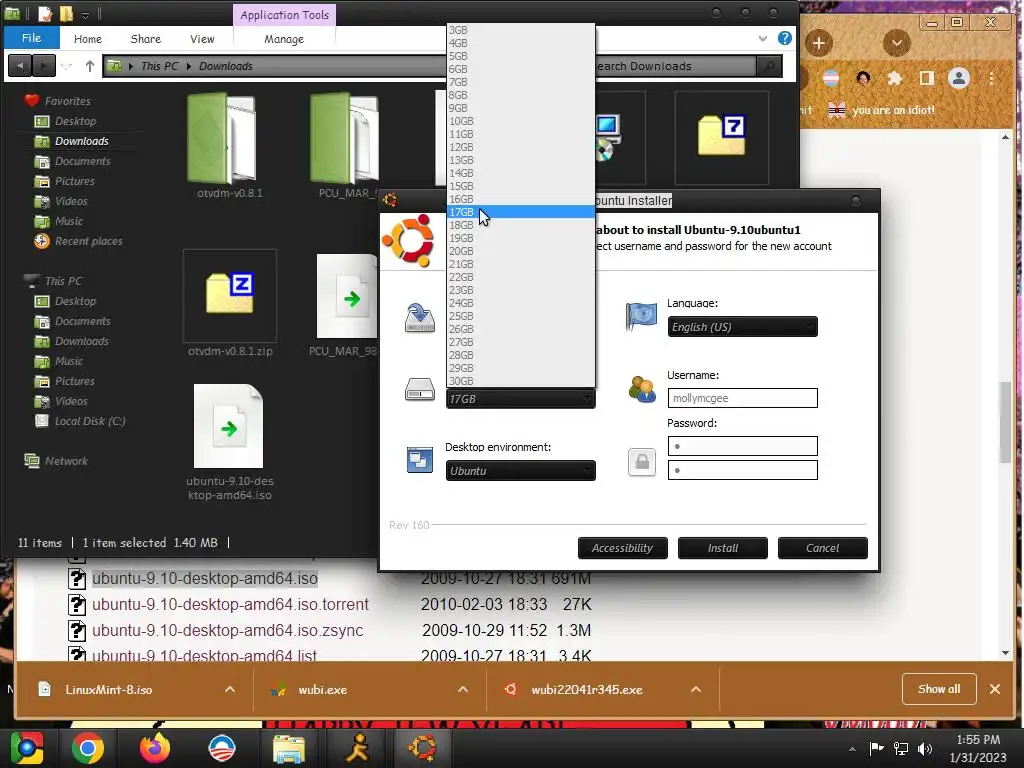This screenshot has height=768, width=1024.
Task: Open ubuntu-9.10-desktop-amd64.iso.zsync link
Action: [x=228, y=630]
